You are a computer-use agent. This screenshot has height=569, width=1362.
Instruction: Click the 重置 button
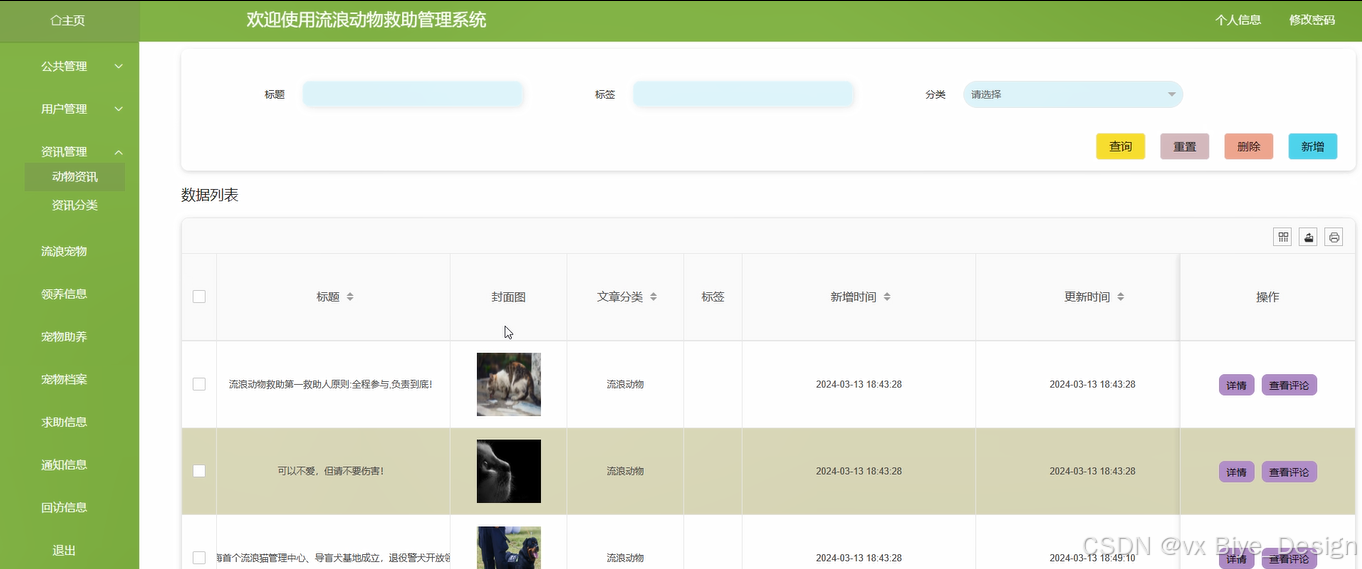[x=1184, y=147]
